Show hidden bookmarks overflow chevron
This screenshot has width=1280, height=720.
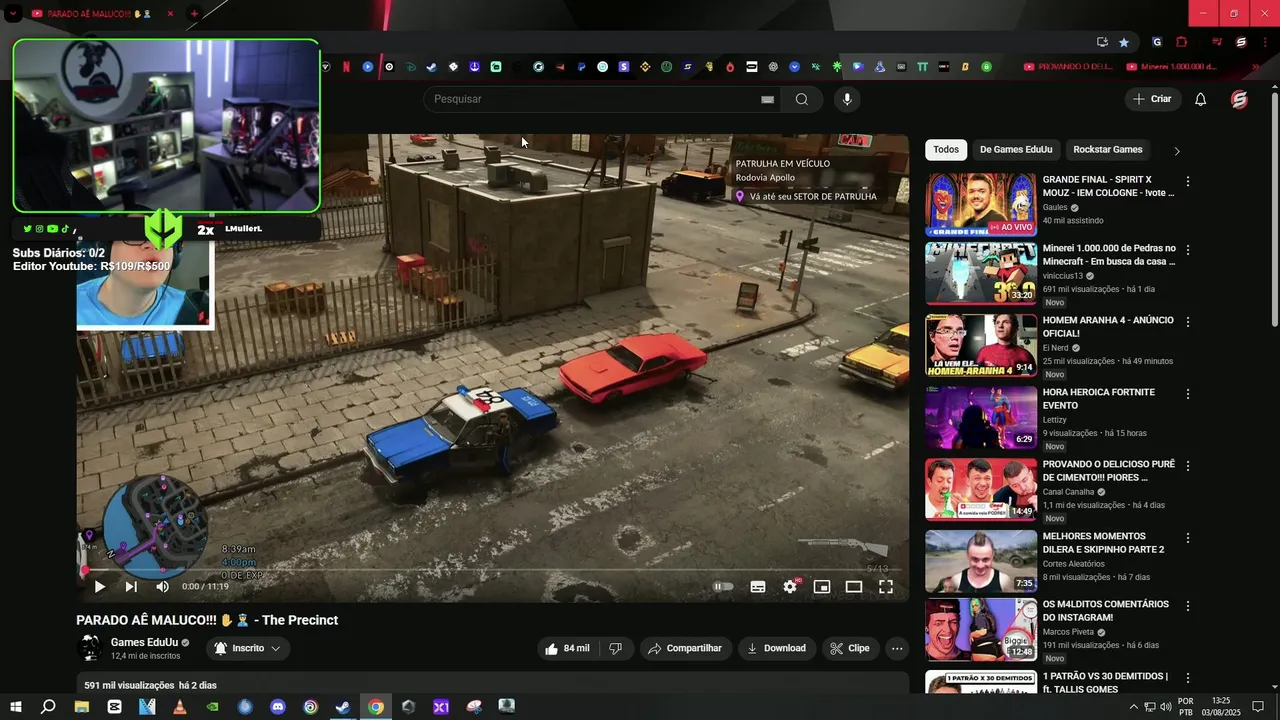[x=1255, y=67]
